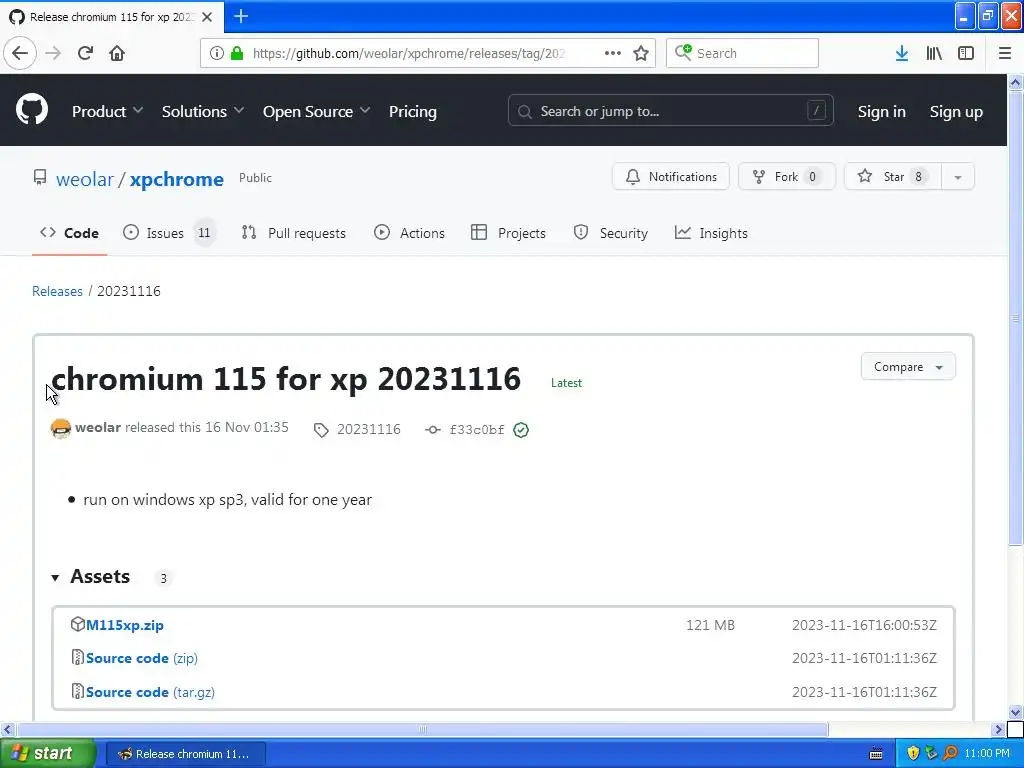Viewport: 1024px width, 768px height.
Task: Click the tag icon beside 20231116
Action: pyautogui.click(x=321, y=430)
